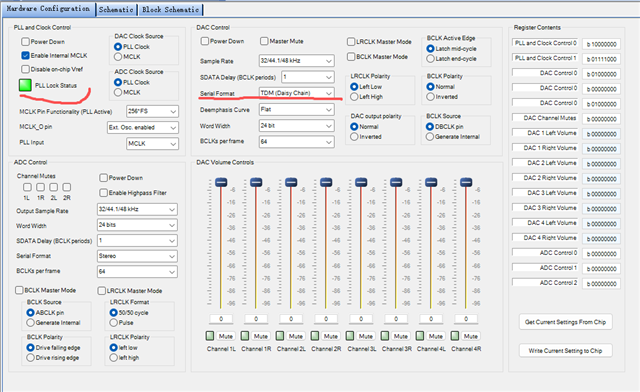Check ADC channel mute 1L box
Screen dimensions: 640x392
tap(27, 187)
